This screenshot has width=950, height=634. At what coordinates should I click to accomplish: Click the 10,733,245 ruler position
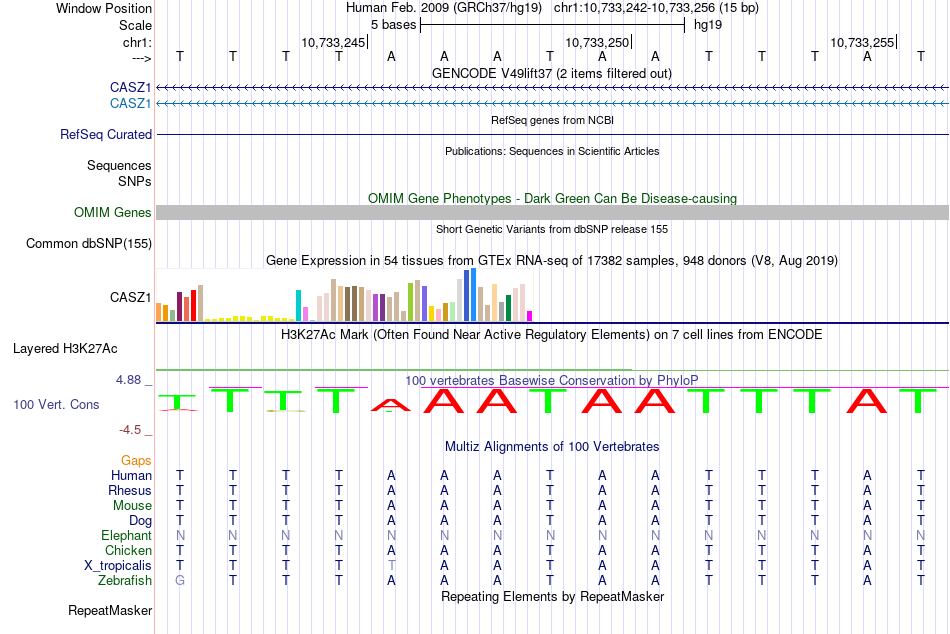pos(333,42)
